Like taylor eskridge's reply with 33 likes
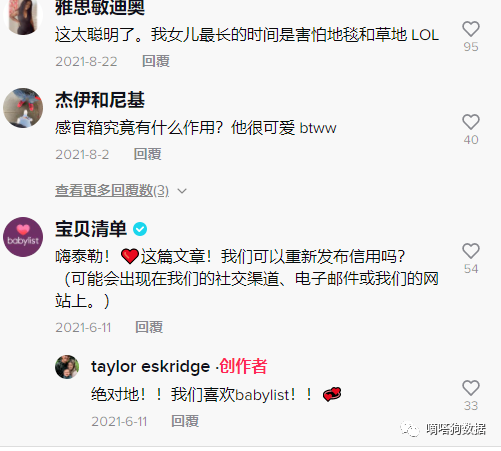Screen dimensions: 501x451 point(471,388)
